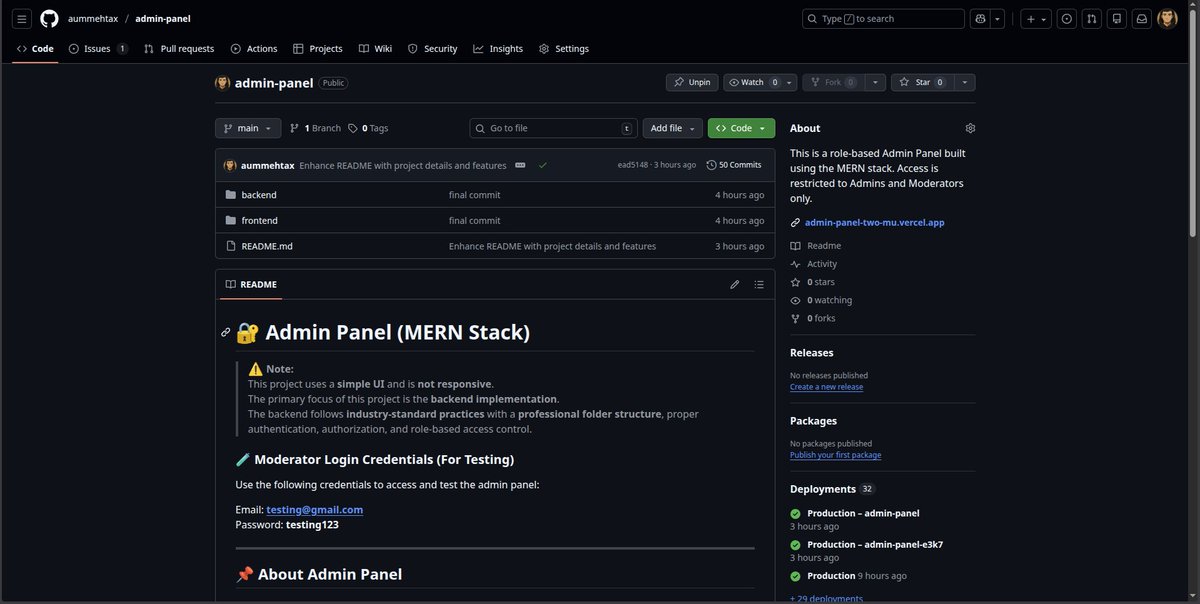Open the 0 Tags link
Screen dimensions: 1200x604
coord(368,128)
